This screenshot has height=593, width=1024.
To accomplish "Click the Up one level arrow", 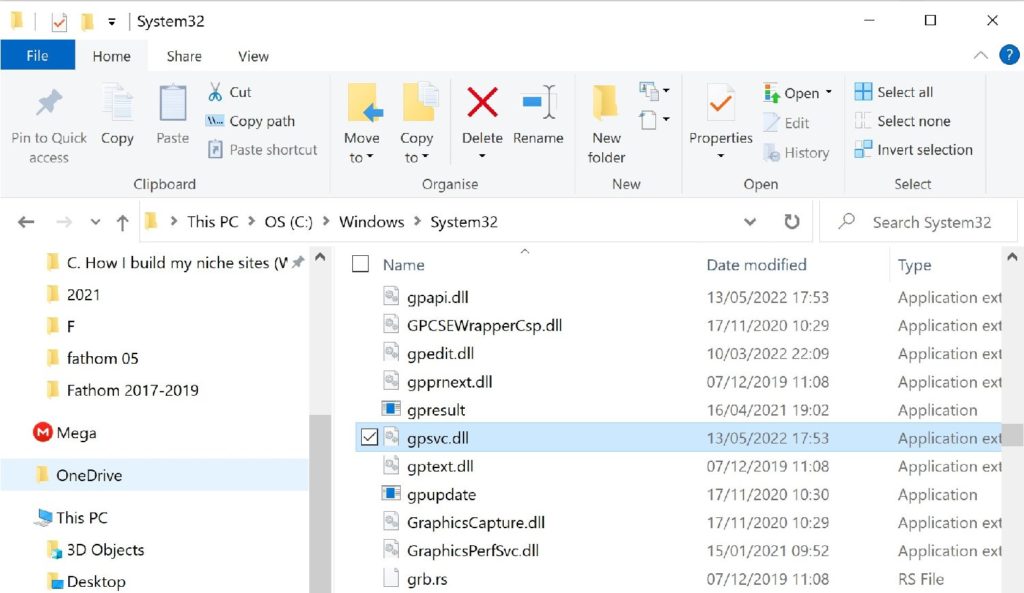I will (122, 223).
